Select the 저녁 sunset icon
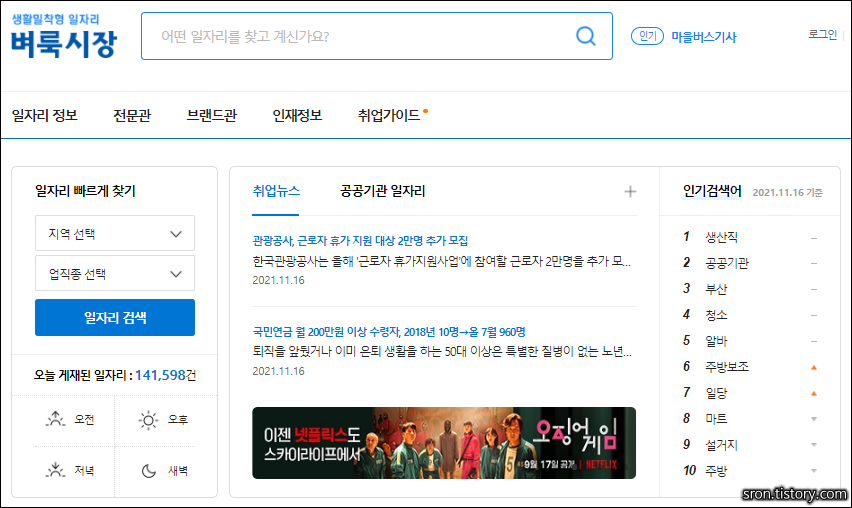 (x=55, y=470)
